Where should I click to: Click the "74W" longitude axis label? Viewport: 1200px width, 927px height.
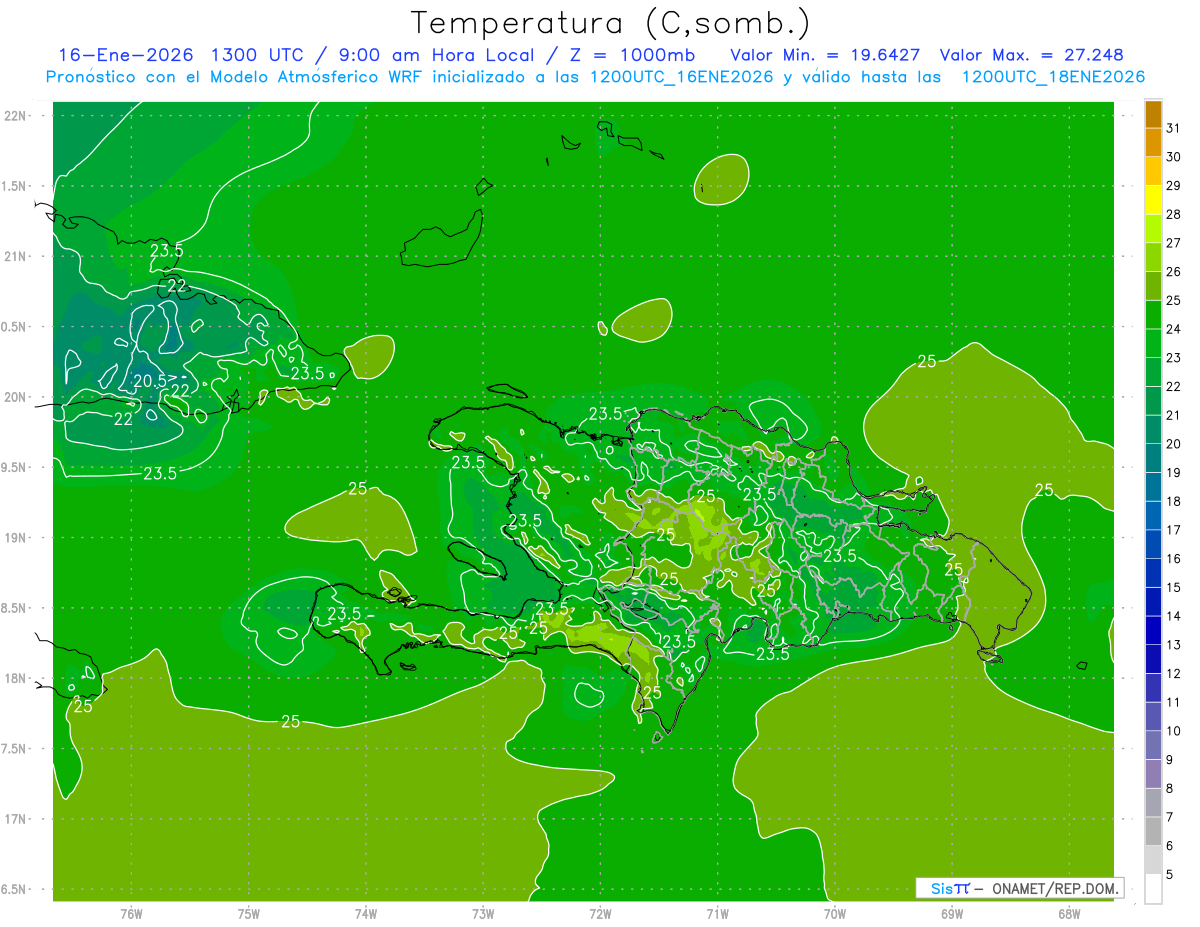pos(366,913)
